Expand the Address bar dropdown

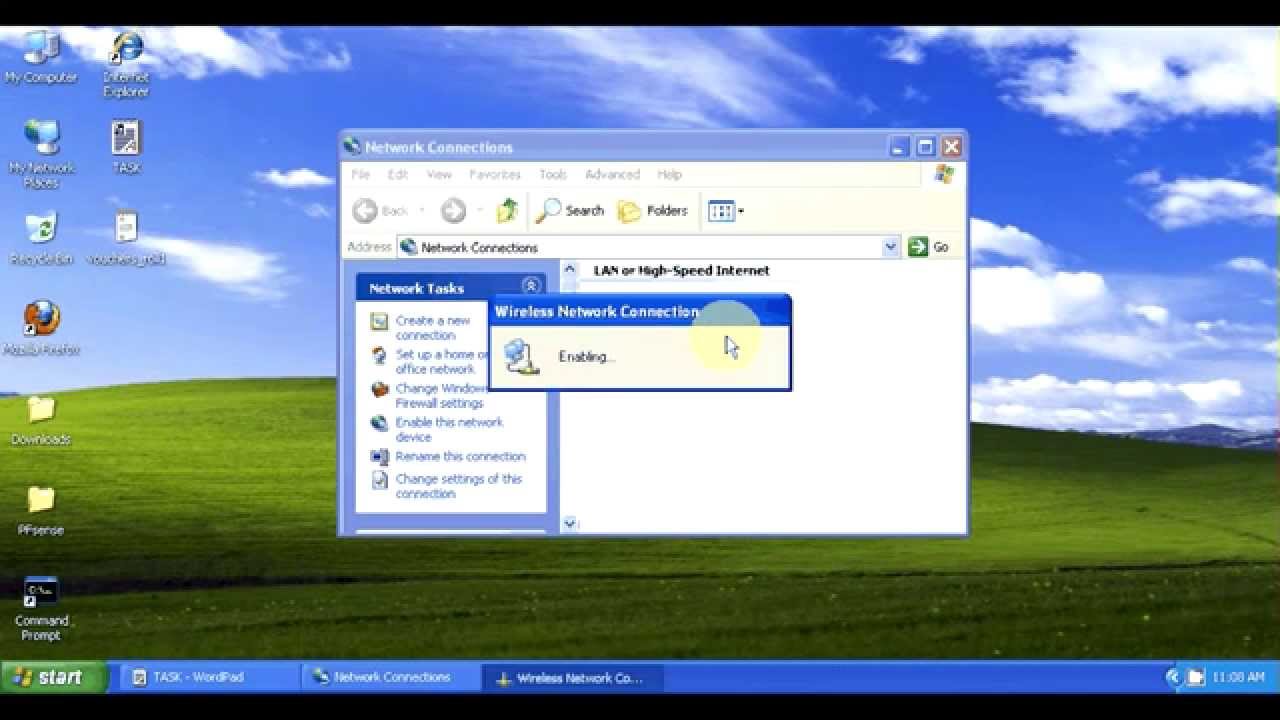(x=891, y=247)
